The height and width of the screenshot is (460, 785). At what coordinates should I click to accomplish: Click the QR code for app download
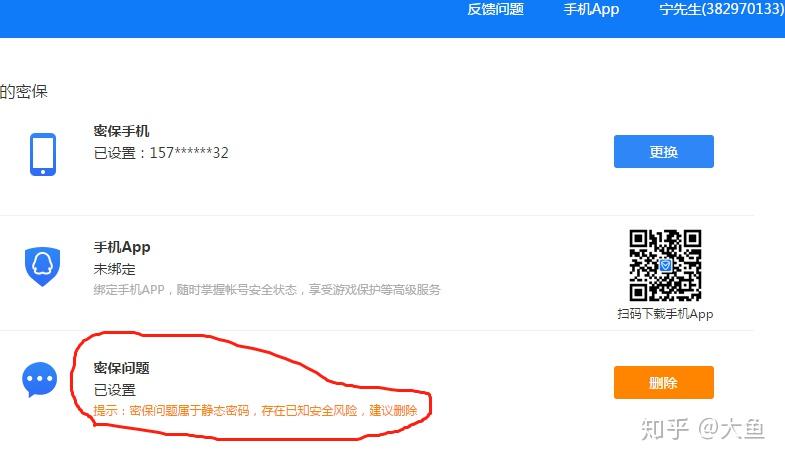tap(665, 265)
